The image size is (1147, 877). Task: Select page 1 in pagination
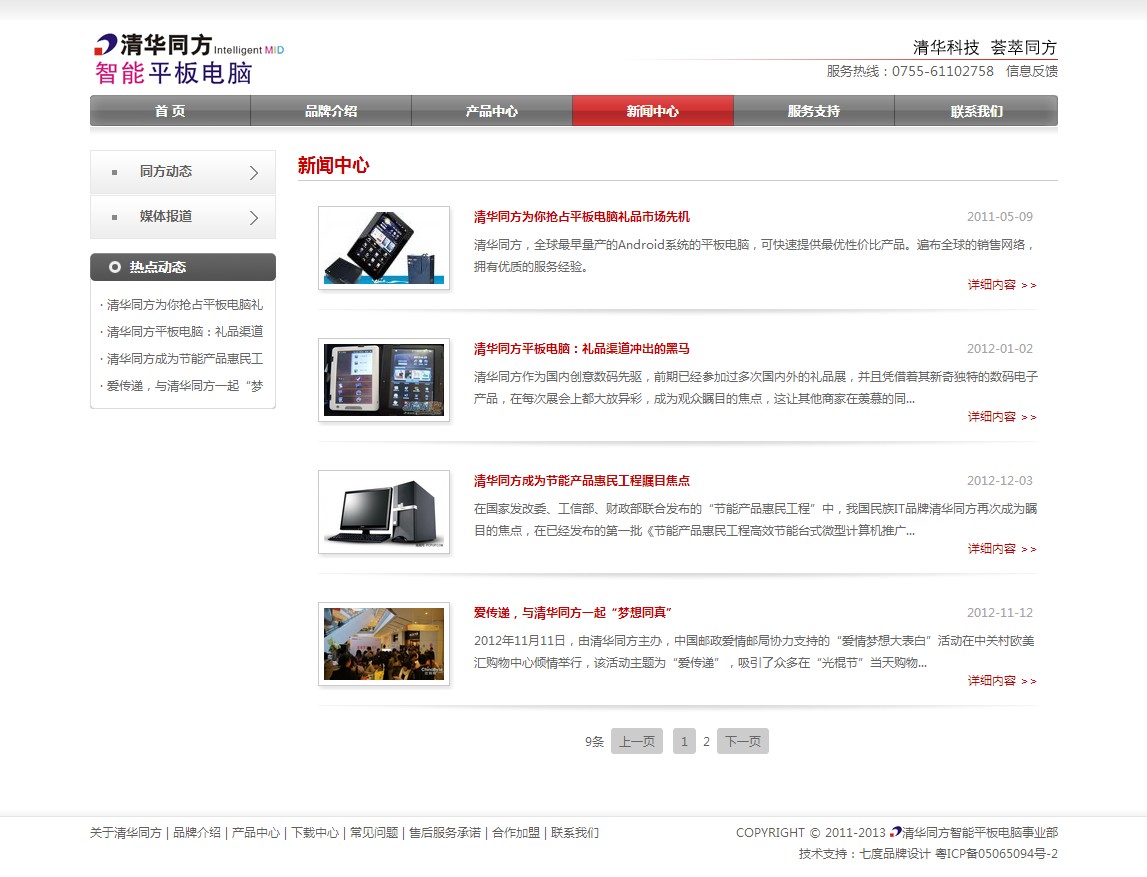pos(684,741)
